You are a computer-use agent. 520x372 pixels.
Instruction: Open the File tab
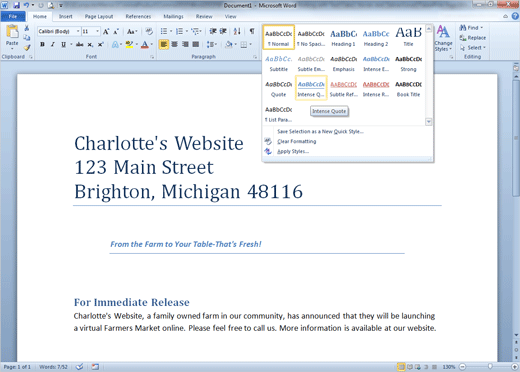(13, 16)
